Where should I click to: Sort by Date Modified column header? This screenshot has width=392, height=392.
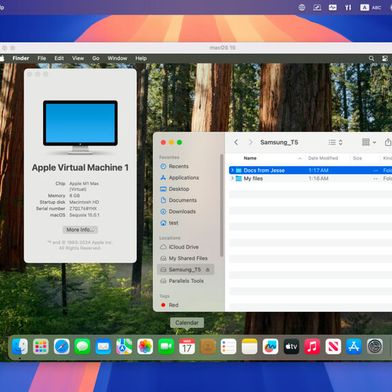[x=323, y=158]
